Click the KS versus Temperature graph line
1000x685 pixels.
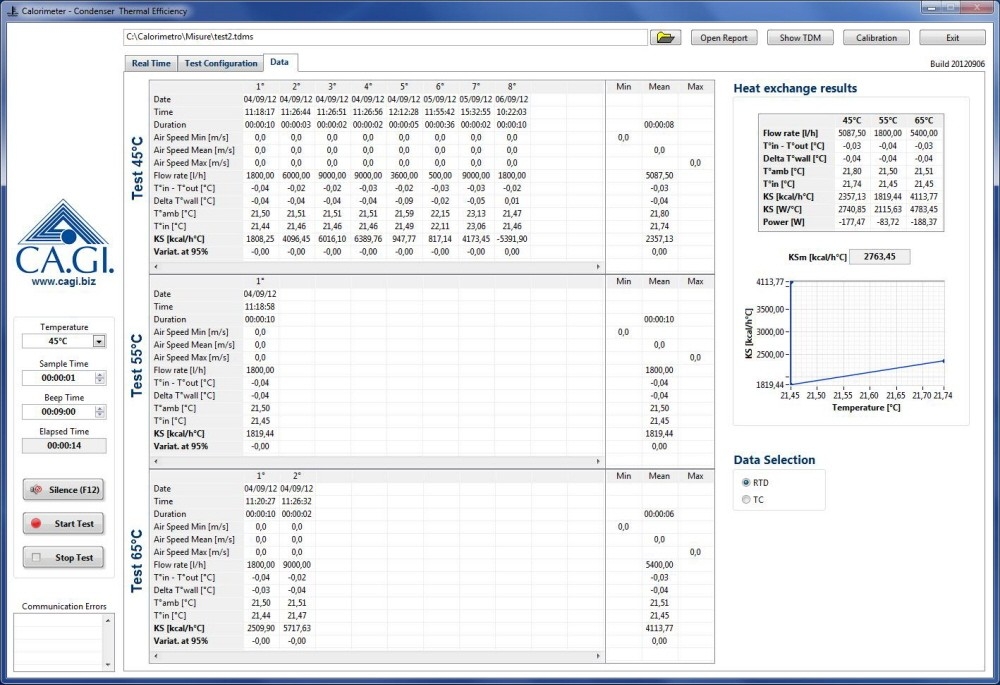[867, 372]
